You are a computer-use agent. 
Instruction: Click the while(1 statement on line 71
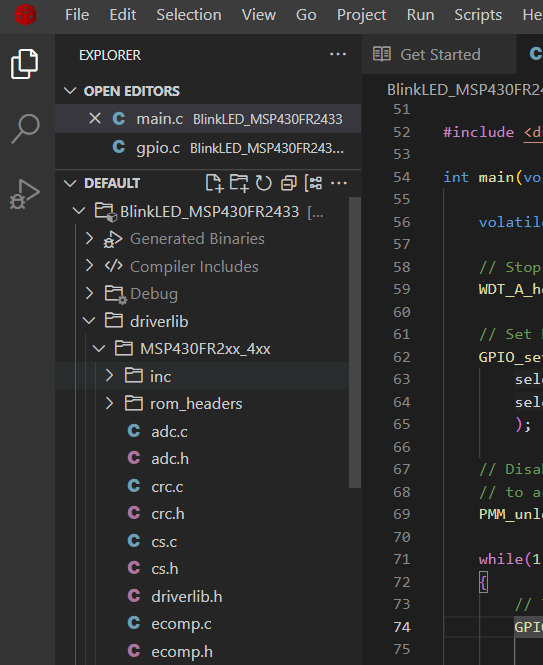click(x=509, y=559)
